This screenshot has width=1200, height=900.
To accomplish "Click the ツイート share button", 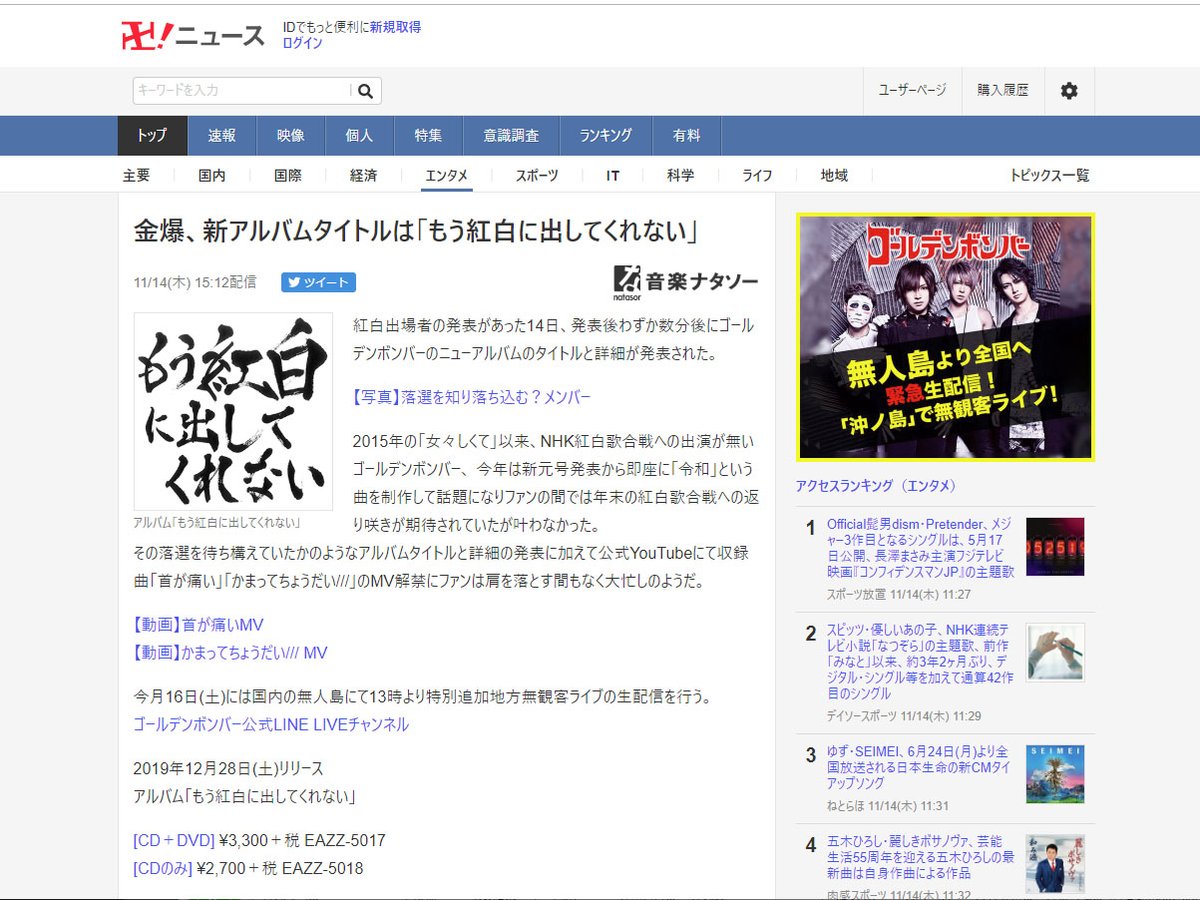I will pyautogui.click(x=318, y=283).
